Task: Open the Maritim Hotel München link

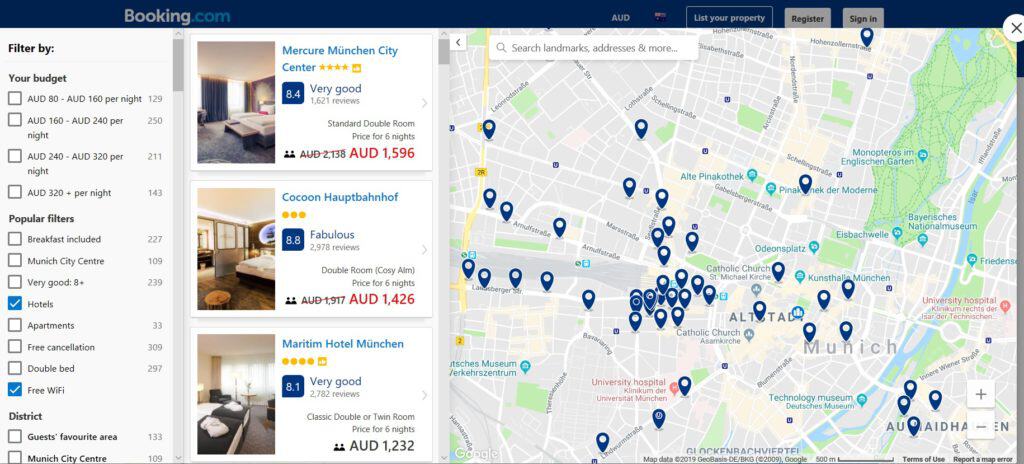Action: click(x=343, y=343)
